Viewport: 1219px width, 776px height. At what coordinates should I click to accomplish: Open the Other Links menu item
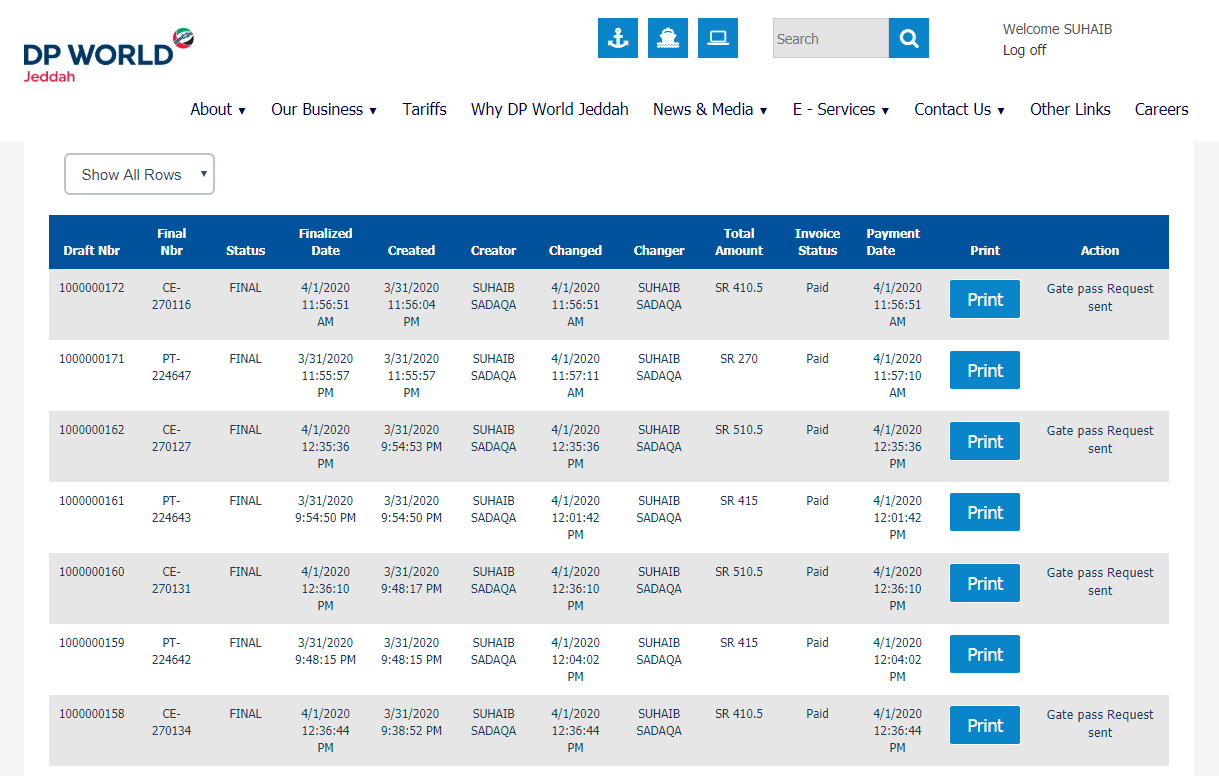pyautogui.click(x=1070, y=110)
